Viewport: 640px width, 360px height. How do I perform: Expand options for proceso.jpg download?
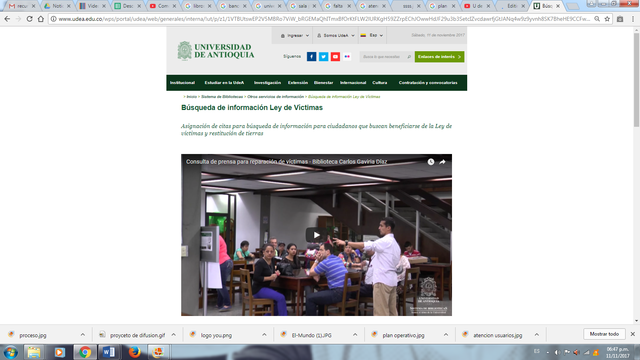(83, 335)
